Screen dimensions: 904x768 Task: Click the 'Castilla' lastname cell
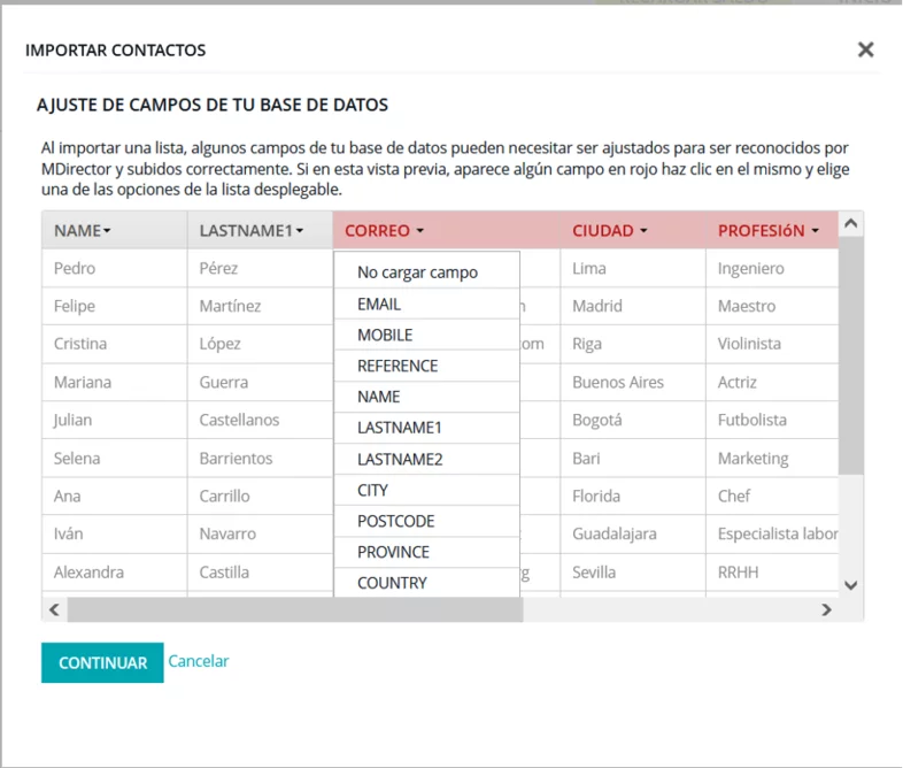pos(260,572)
